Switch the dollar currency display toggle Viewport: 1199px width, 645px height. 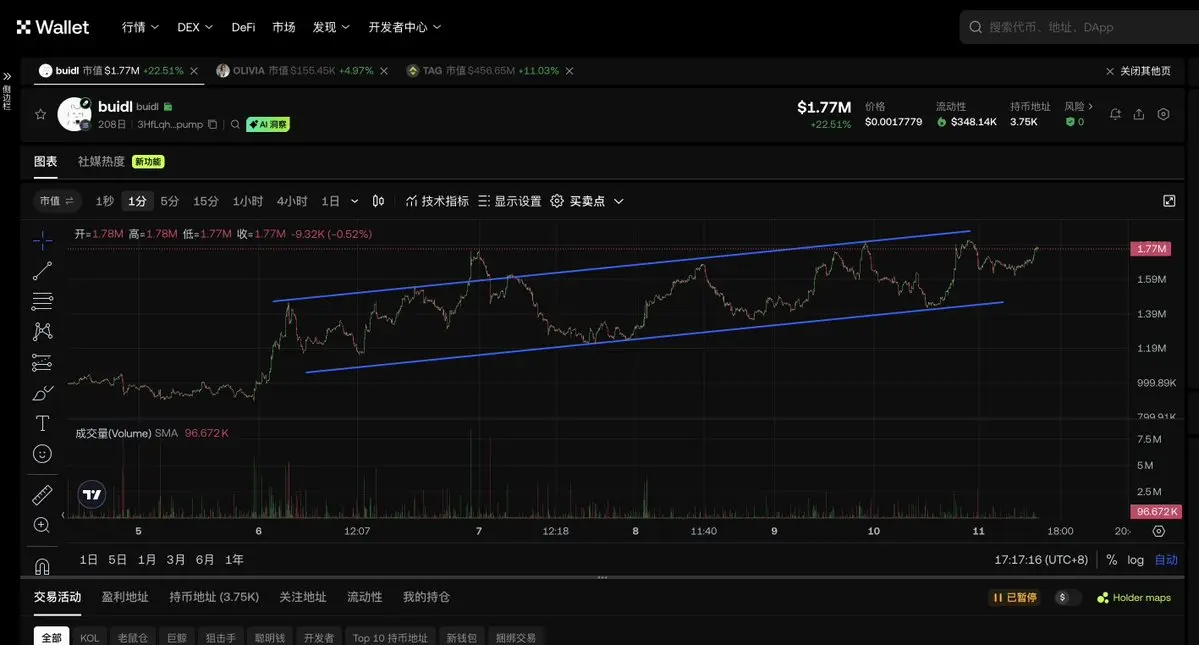[x=1068, y=598]
